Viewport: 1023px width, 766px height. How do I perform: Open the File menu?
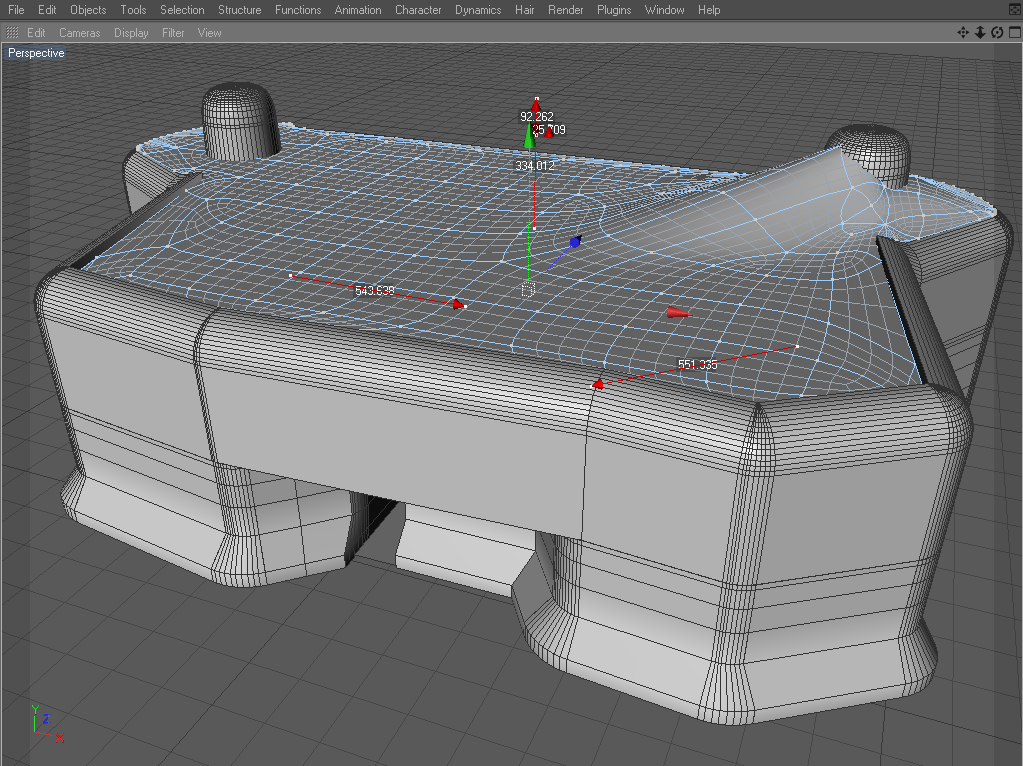click(16, 10)
